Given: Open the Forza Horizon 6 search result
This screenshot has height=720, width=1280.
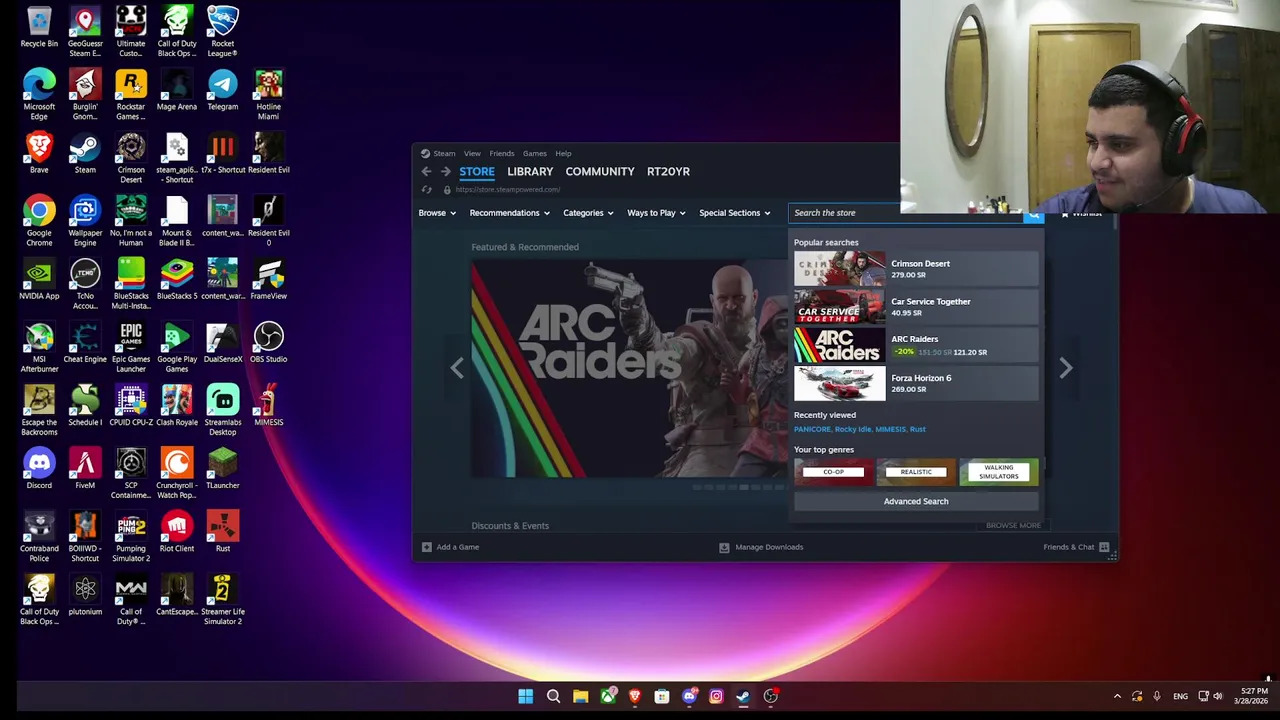Looking at the screenshot, I should click(916, 383).
